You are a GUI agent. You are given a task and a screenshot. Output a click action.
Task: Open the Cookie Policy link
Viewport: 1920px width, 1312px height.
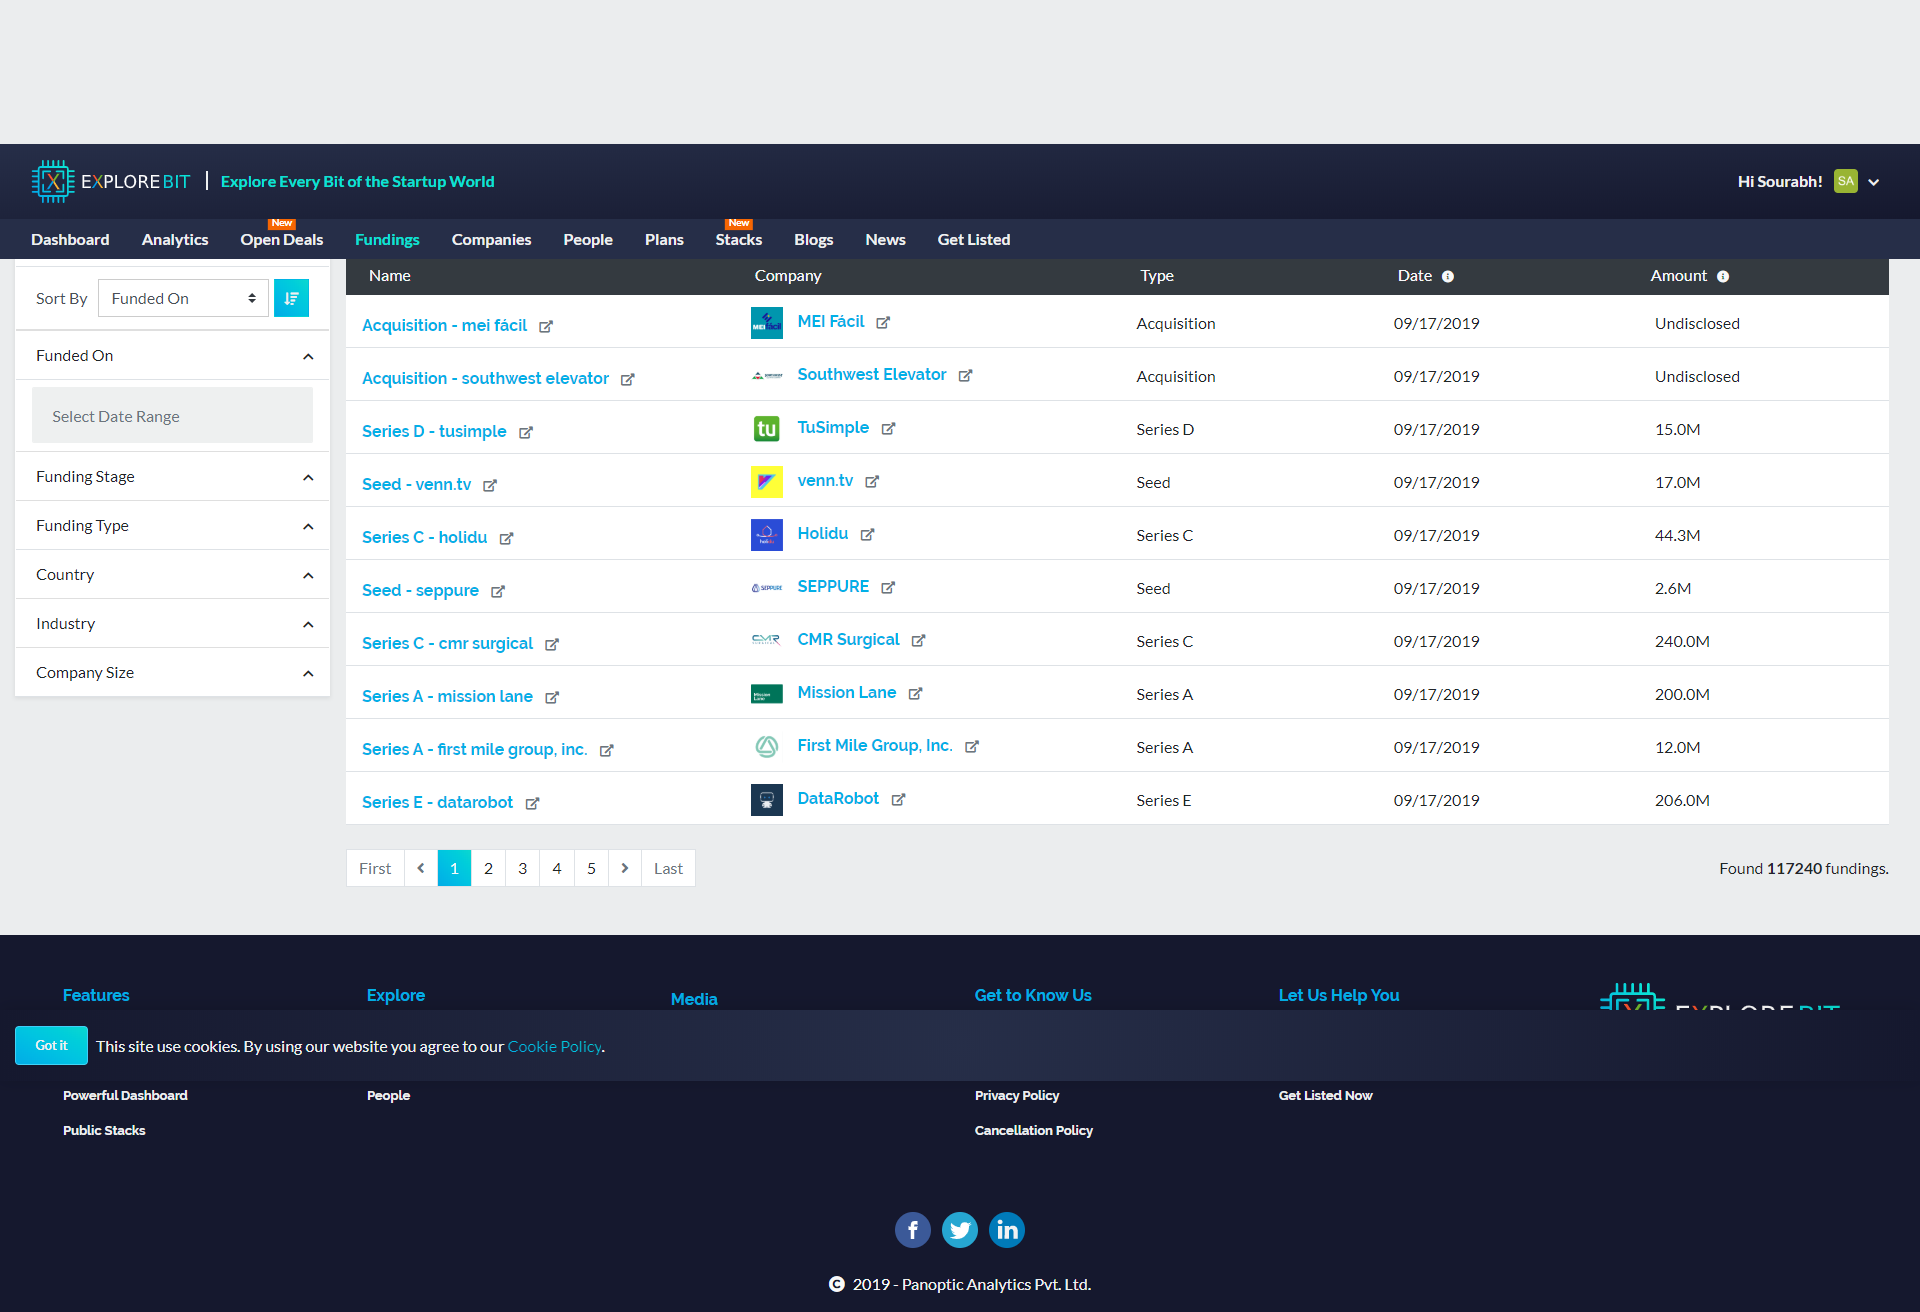click(x=554, y=1046)
